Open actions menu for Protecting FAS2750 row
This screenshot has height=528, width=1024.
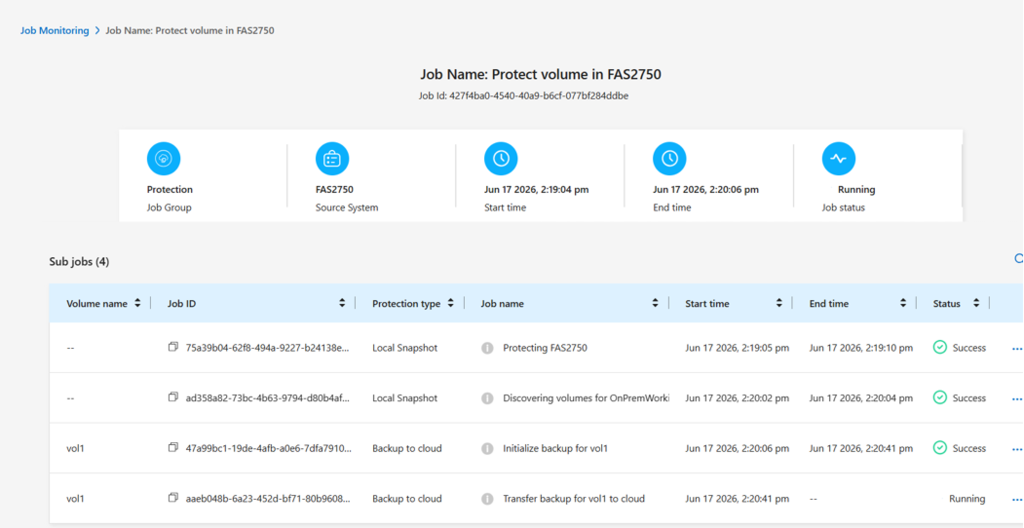1017,349
